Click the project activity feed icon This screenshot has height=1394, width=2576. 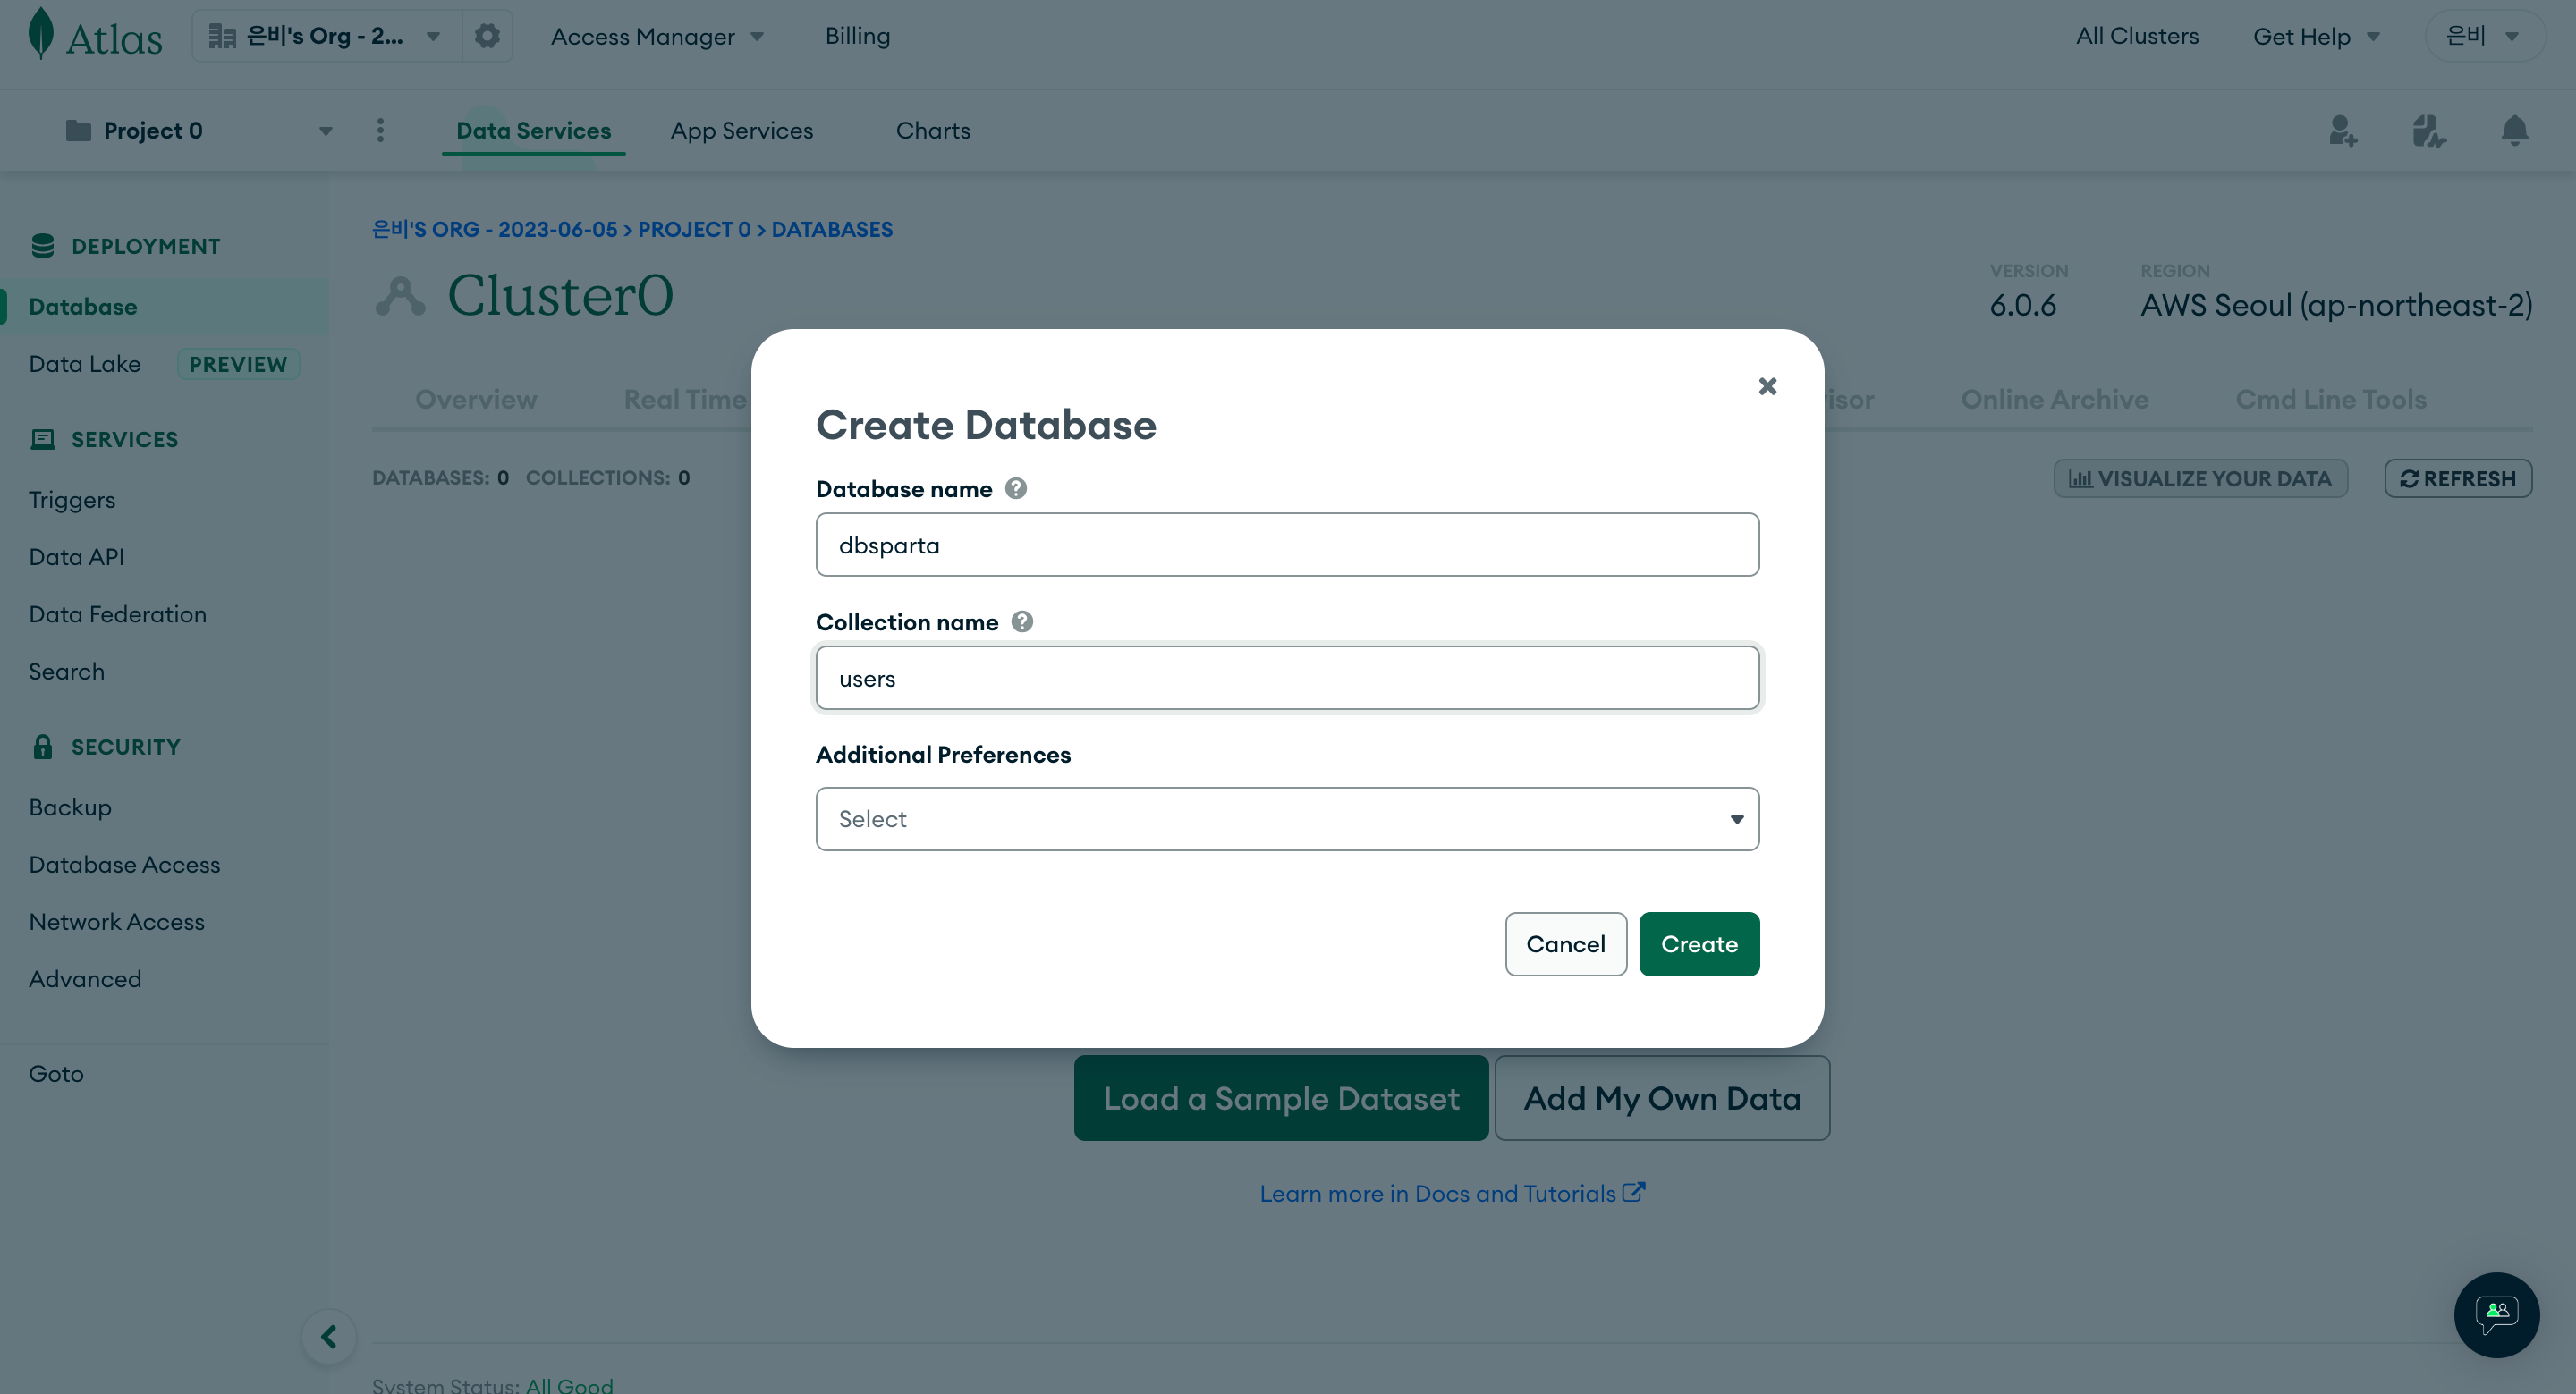pyautogui.click(x=2428, y=130)
